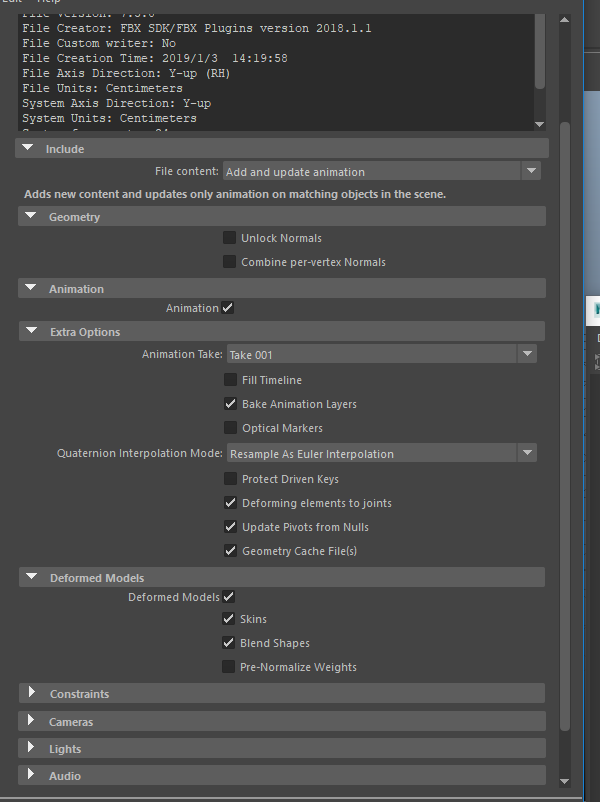Toggle Bake Animation Layers checkbox

(x=230, y=404)
